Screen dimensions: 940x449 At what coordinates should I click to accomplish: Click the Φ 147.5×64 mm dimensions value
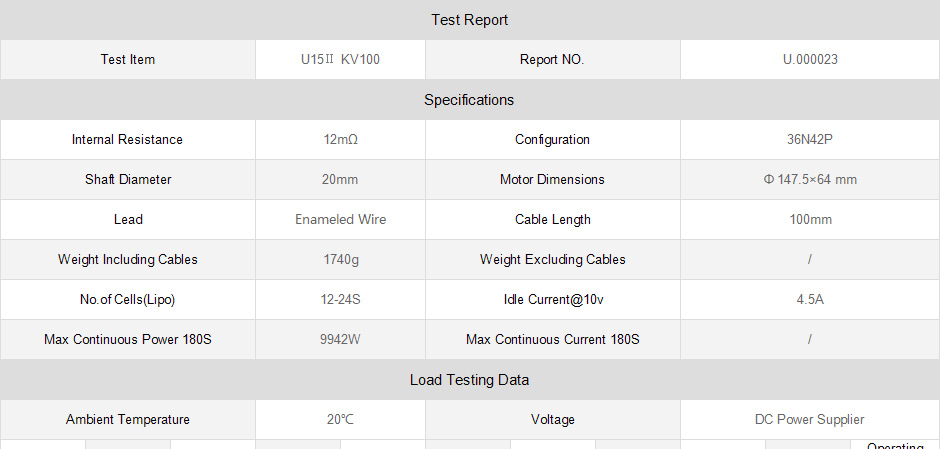[x=810, y=179]
